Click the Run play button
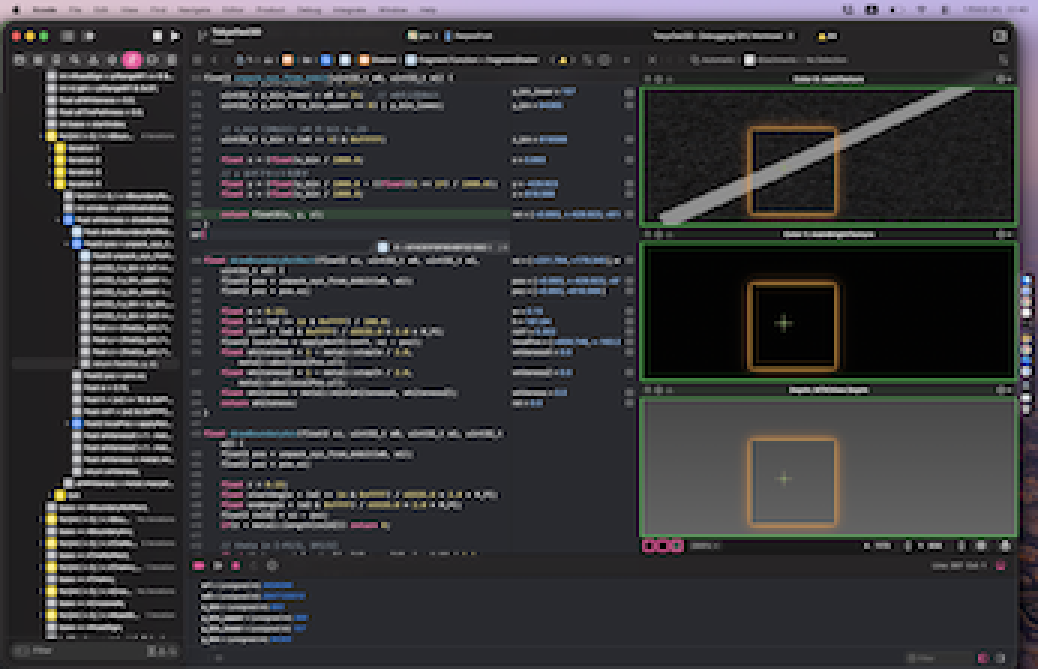This screenshot has width=1038, height=669. point(176,36)
